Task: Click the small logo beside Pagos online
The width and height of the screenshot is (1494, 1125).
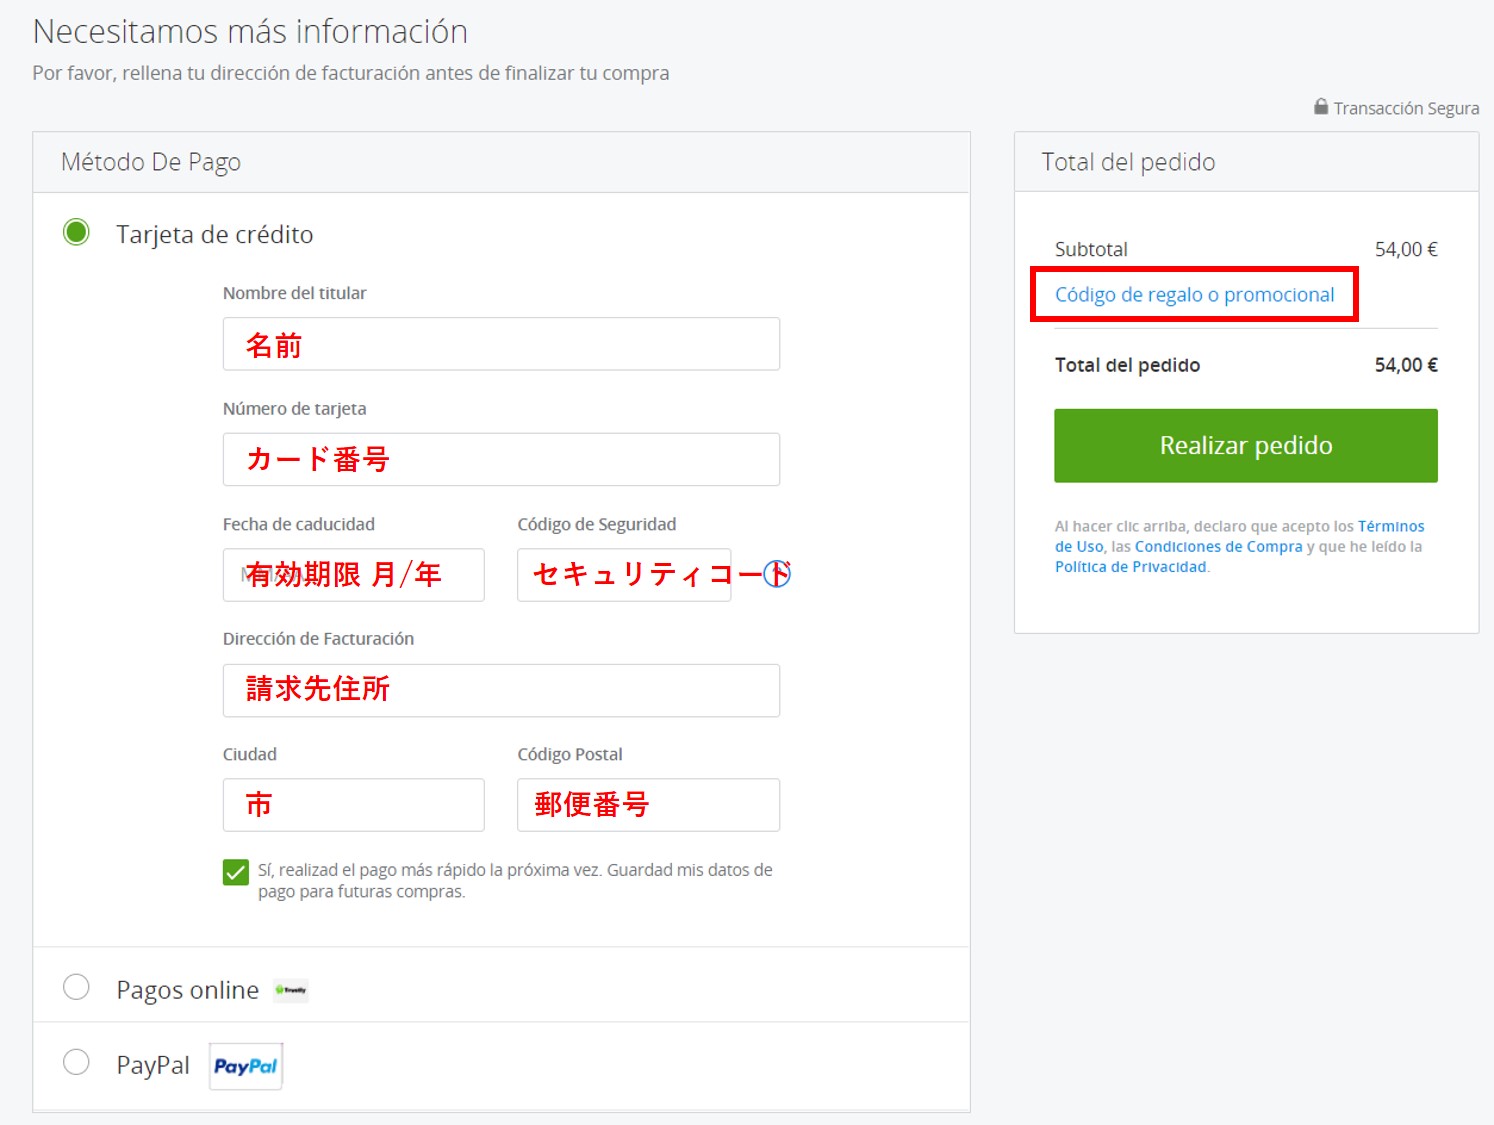Action: click(291, 990)
